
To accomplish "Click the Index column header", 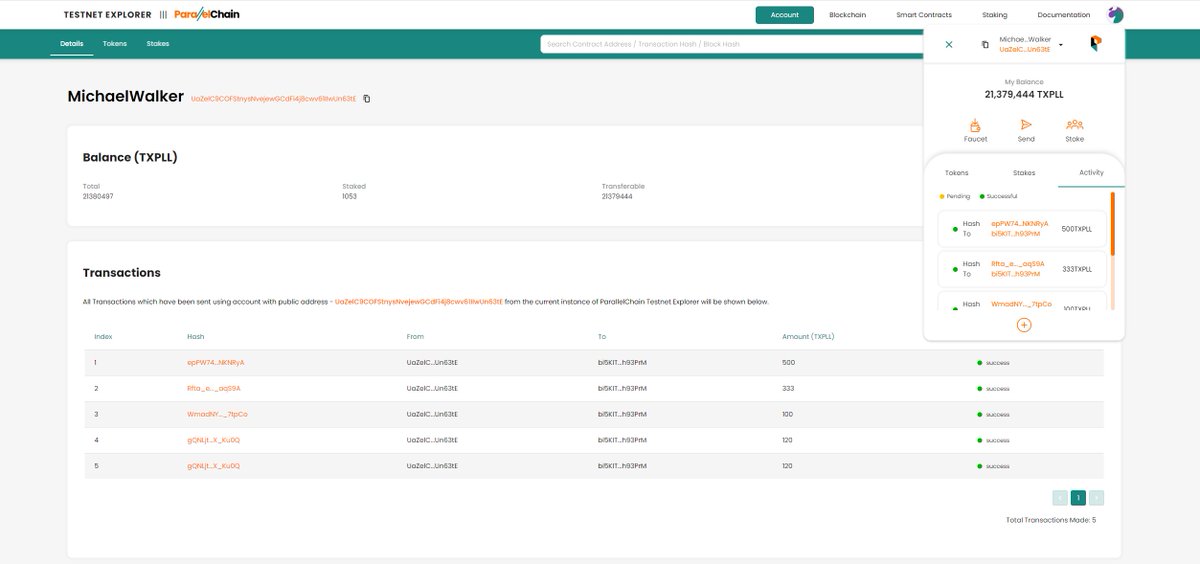I will (103, 337).
